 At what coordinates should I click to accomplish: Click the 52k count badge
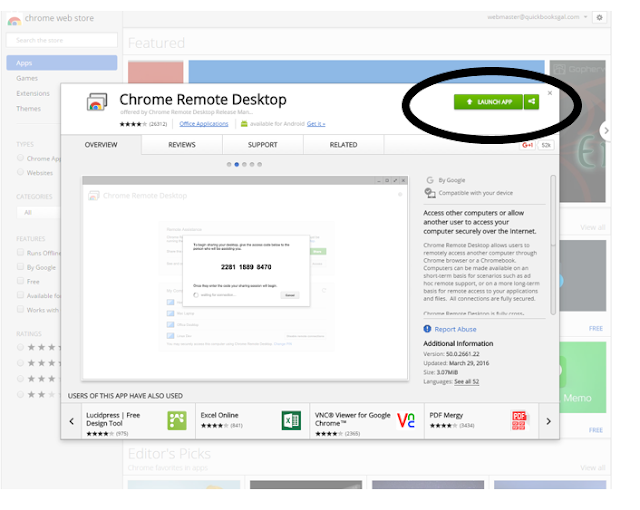click(546, 145)
